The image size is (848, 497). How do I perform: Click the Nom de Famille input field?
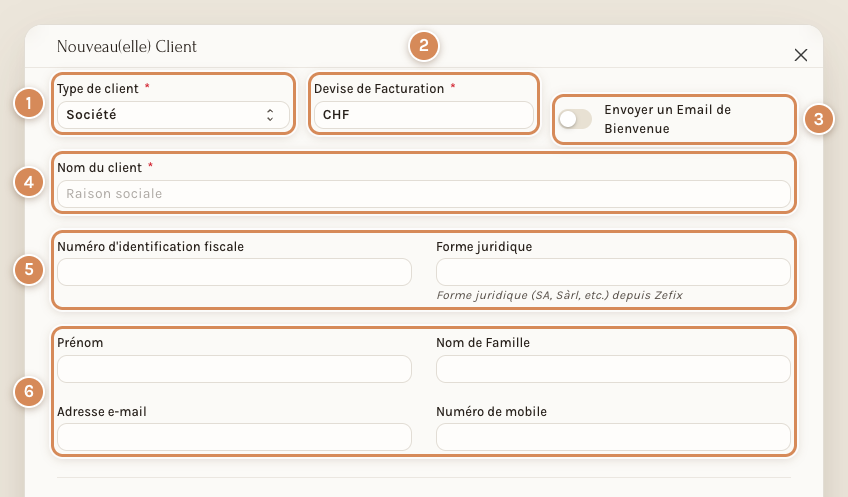(x=613, y=369)
